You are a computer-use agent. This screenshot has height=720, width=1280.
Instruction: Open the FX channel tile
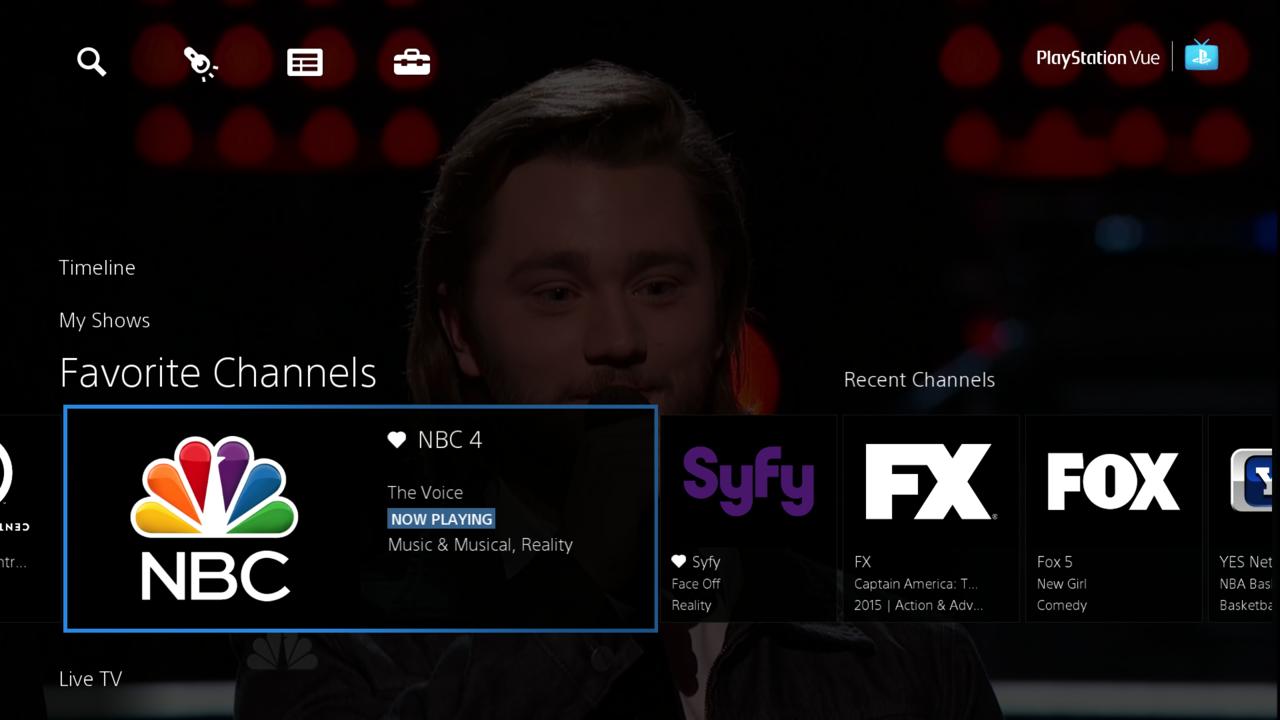[931, 518]
